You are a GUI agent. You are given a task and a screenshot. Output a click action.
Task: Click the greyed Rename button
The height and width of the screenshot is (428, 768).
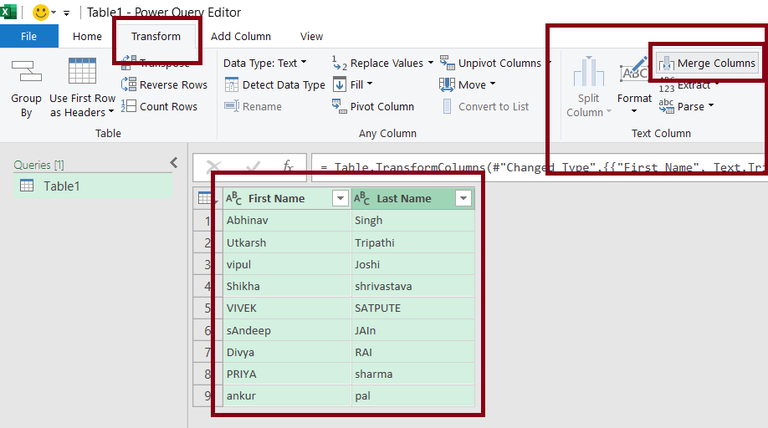pos(253,106)
